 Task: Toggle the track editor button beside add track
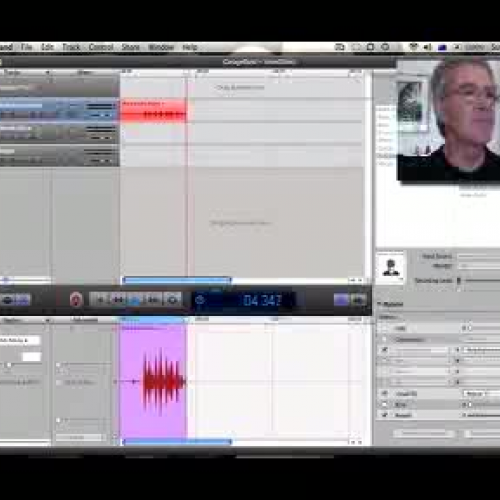pyautogui.click(x=23, y=300)
